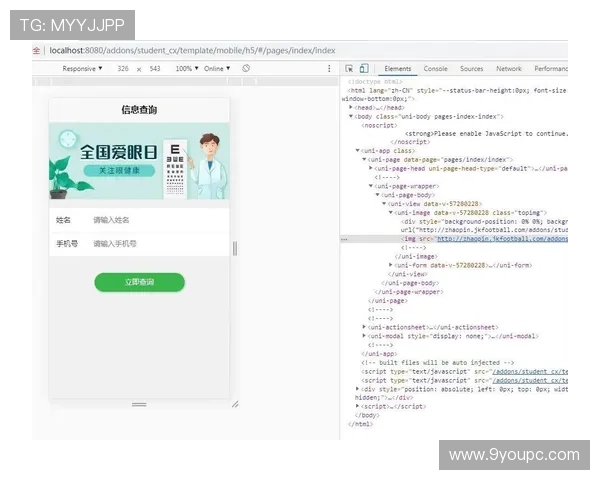Open the 100% zoom dropdown
Viewport: 600px width, 480px height.
pos(187,69)
